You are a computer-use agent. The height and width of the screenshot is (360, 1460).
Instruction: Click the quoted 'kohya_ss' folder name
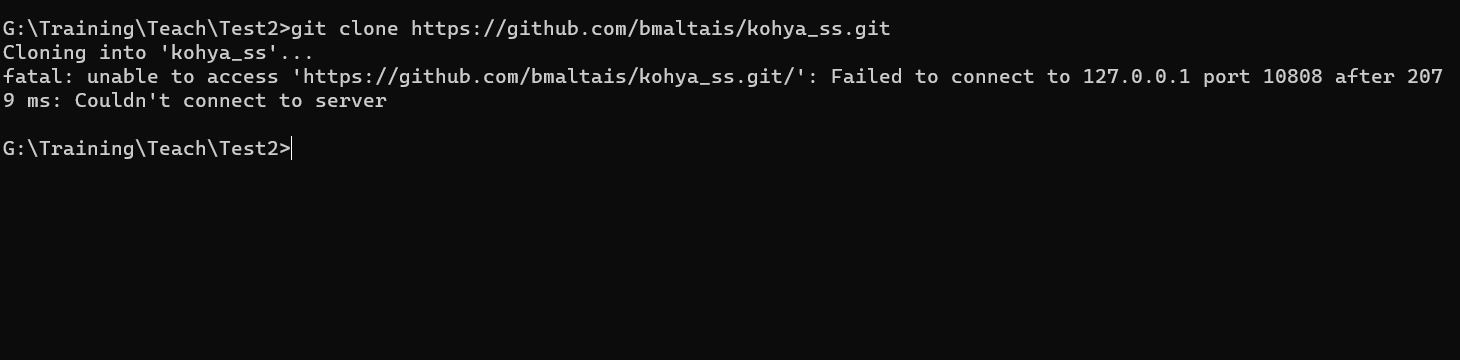[219, 52]
